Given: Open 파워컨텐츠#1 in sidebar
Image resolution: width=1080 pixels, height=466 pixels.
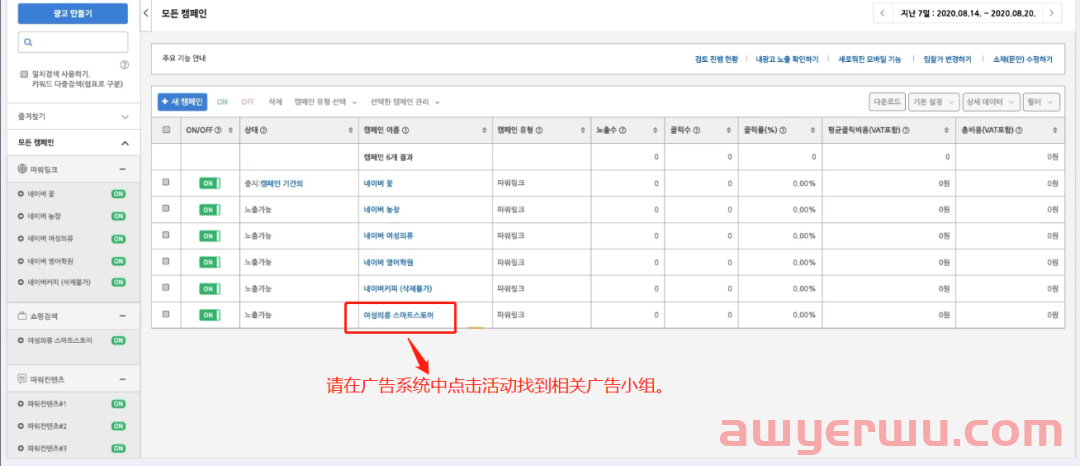Looking at the screenshot, I should [46, 403].
